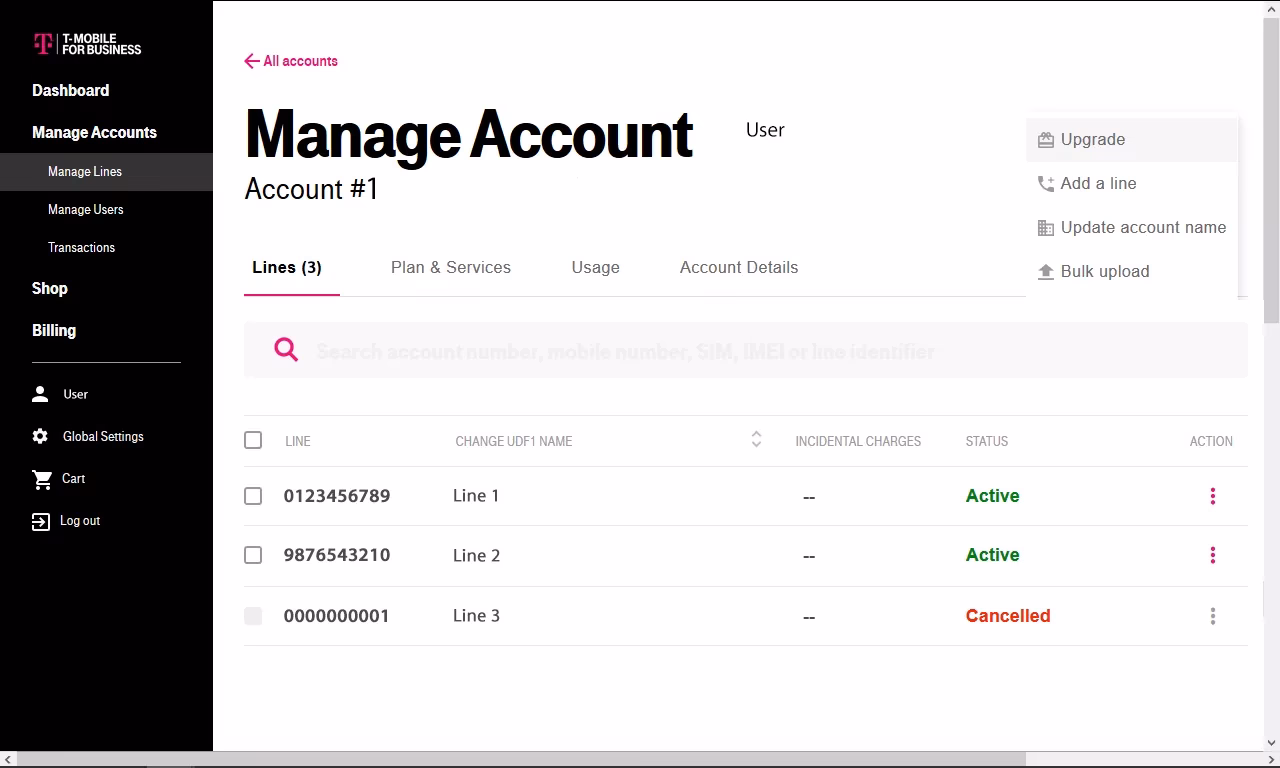This screenshot has width=1280, height=768.
Task: Open Manage Users from the sidebar
Action: 85,209
